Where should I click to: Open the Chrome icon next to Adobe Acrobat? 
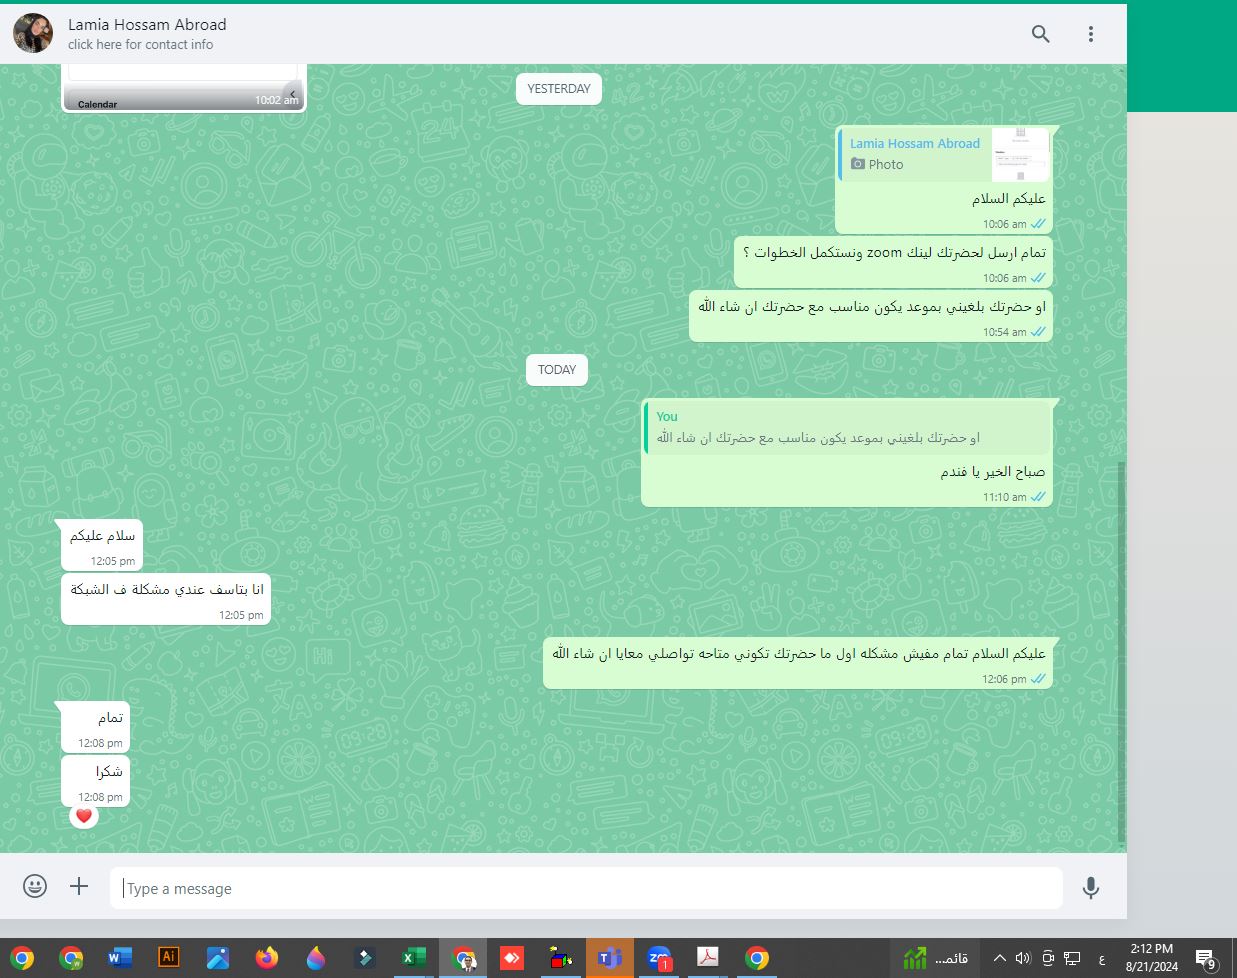click(757, 958)
